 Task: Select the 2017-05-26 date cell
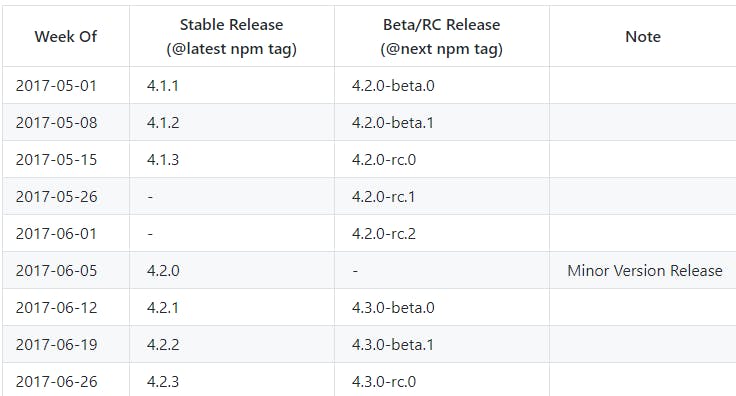tap(66, 196)
